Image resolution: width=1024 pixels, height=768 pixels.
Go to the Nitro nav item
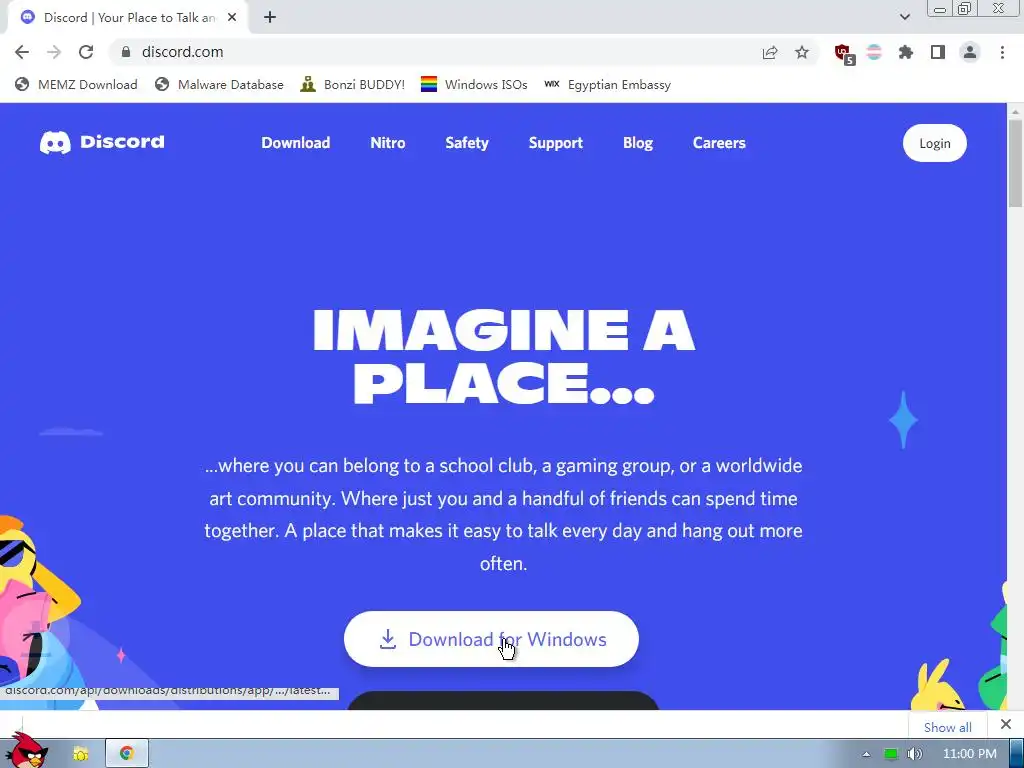(x=388, y=142)
